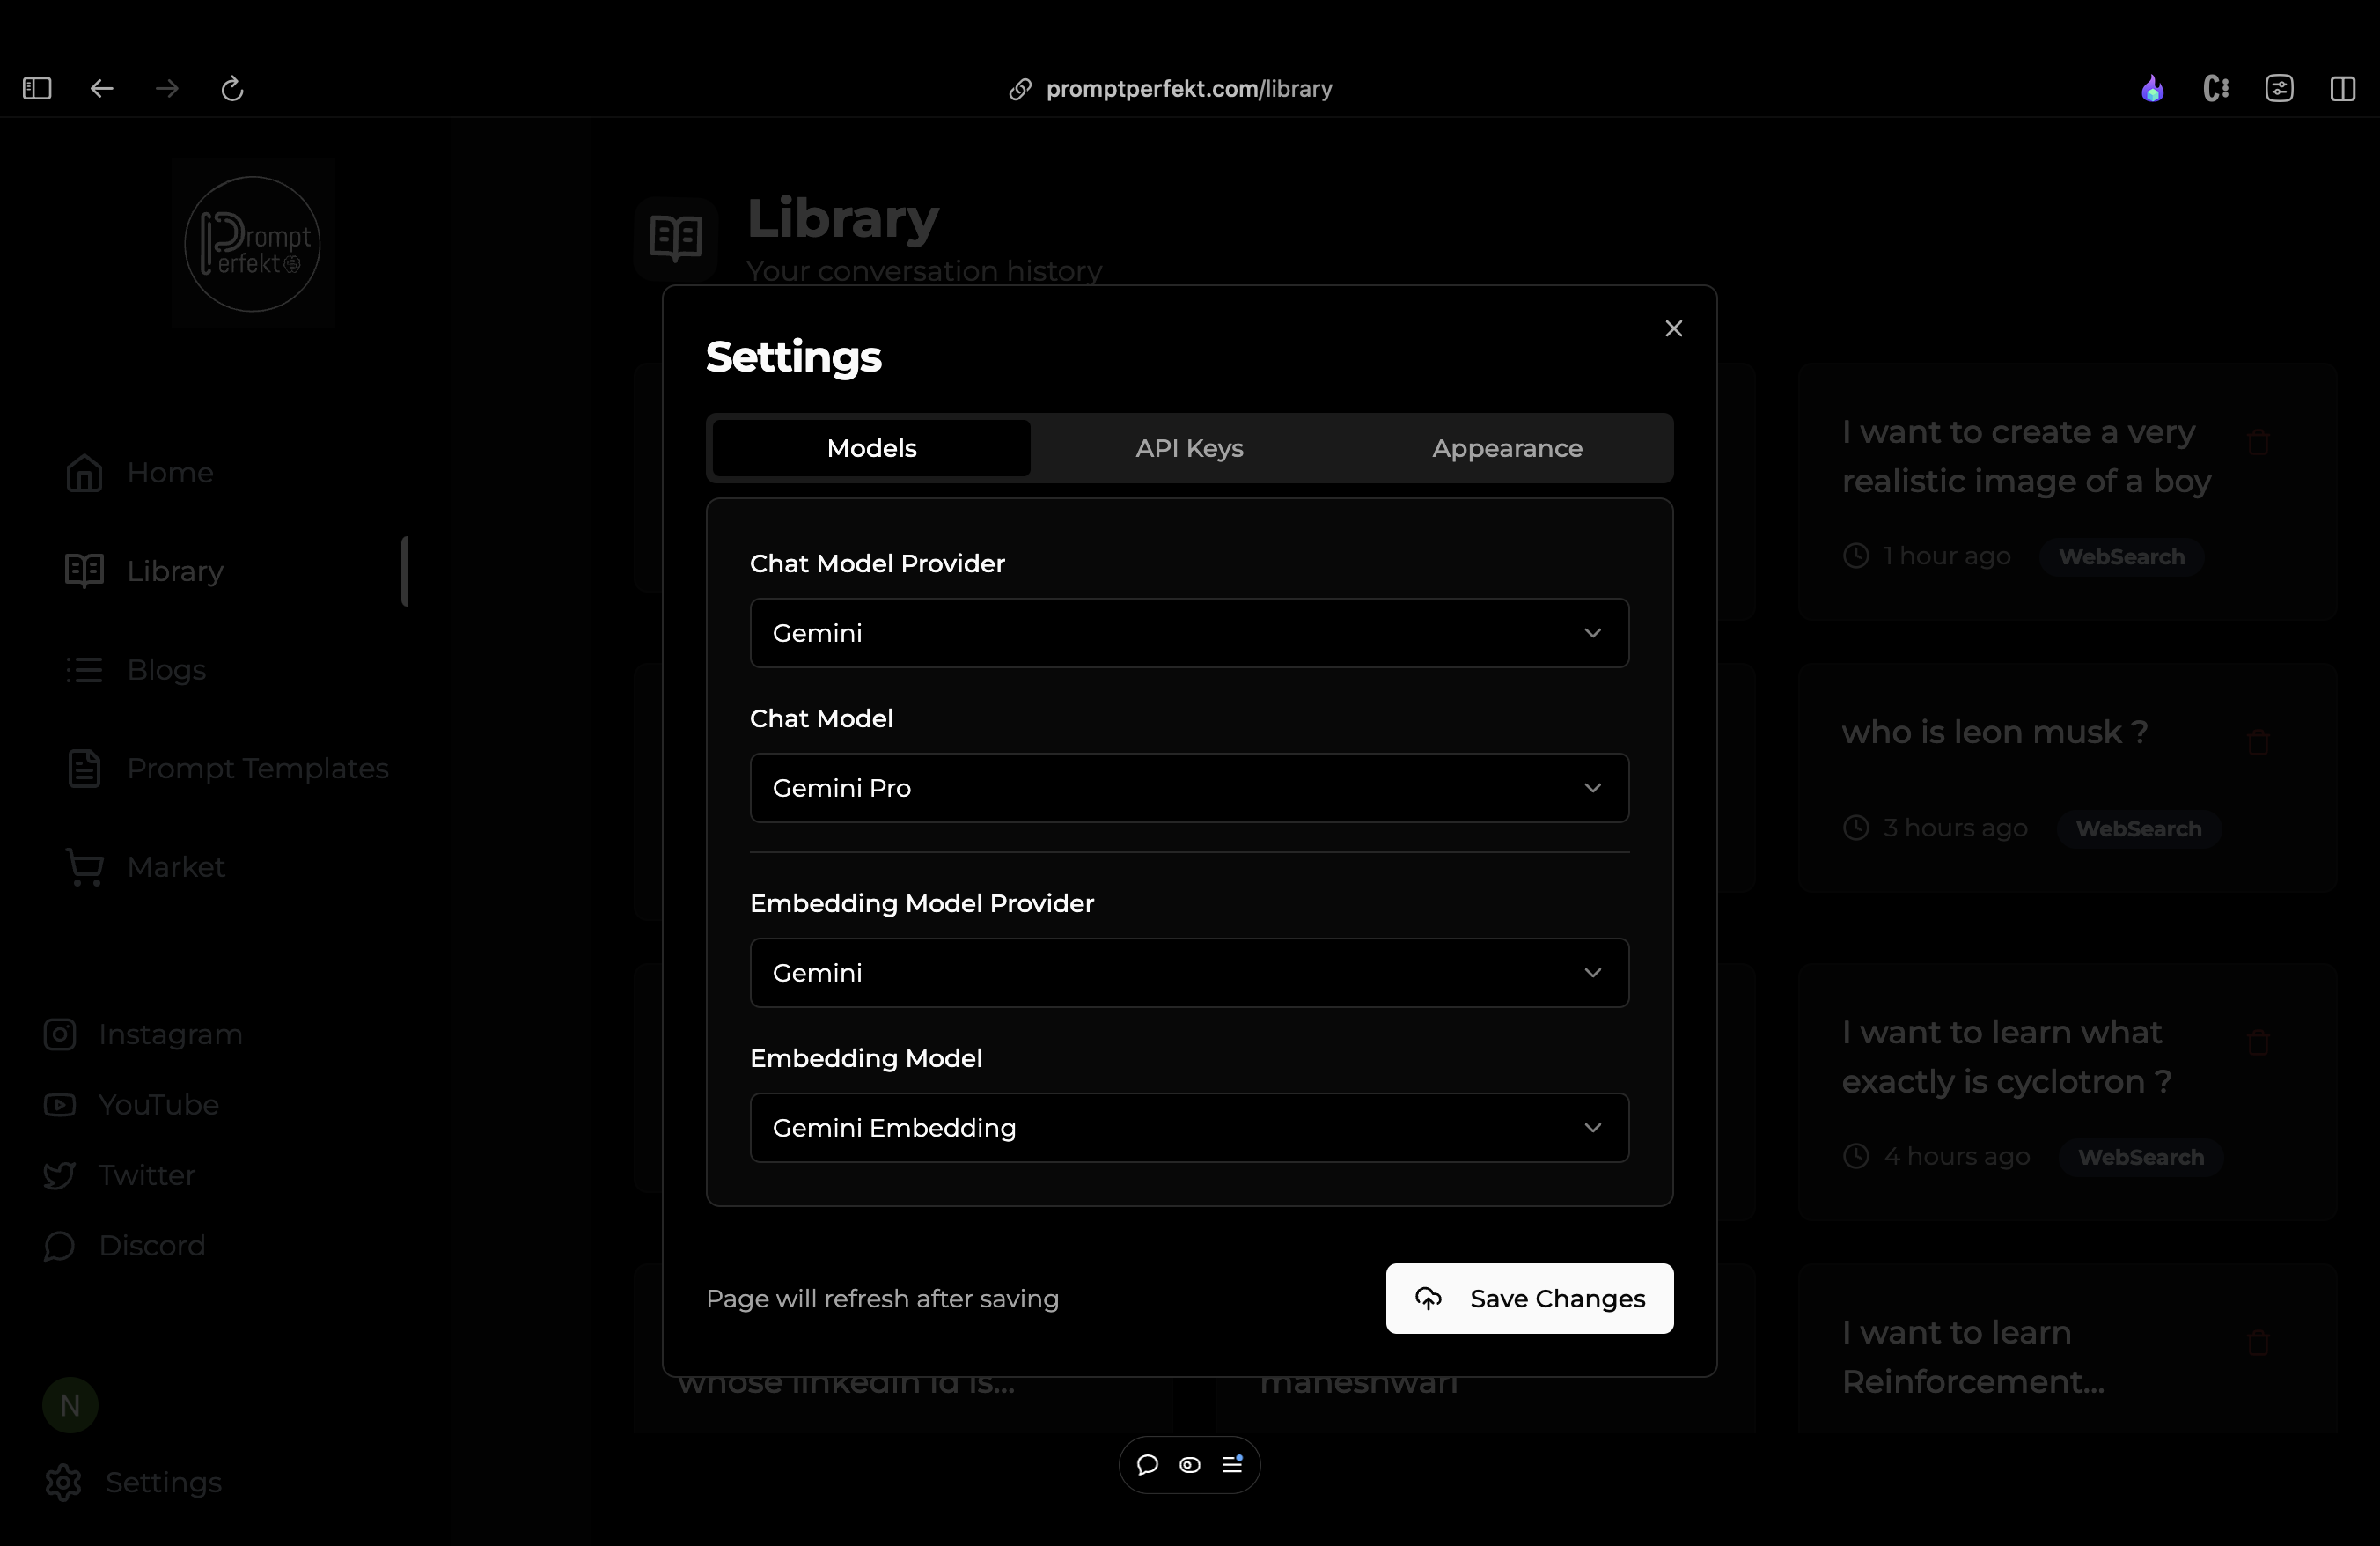Viewport: 2380px width, 1546px height.
Task: Select the Home icon in the sidebar
Action: pyautogui.click(x=84, y=472)
